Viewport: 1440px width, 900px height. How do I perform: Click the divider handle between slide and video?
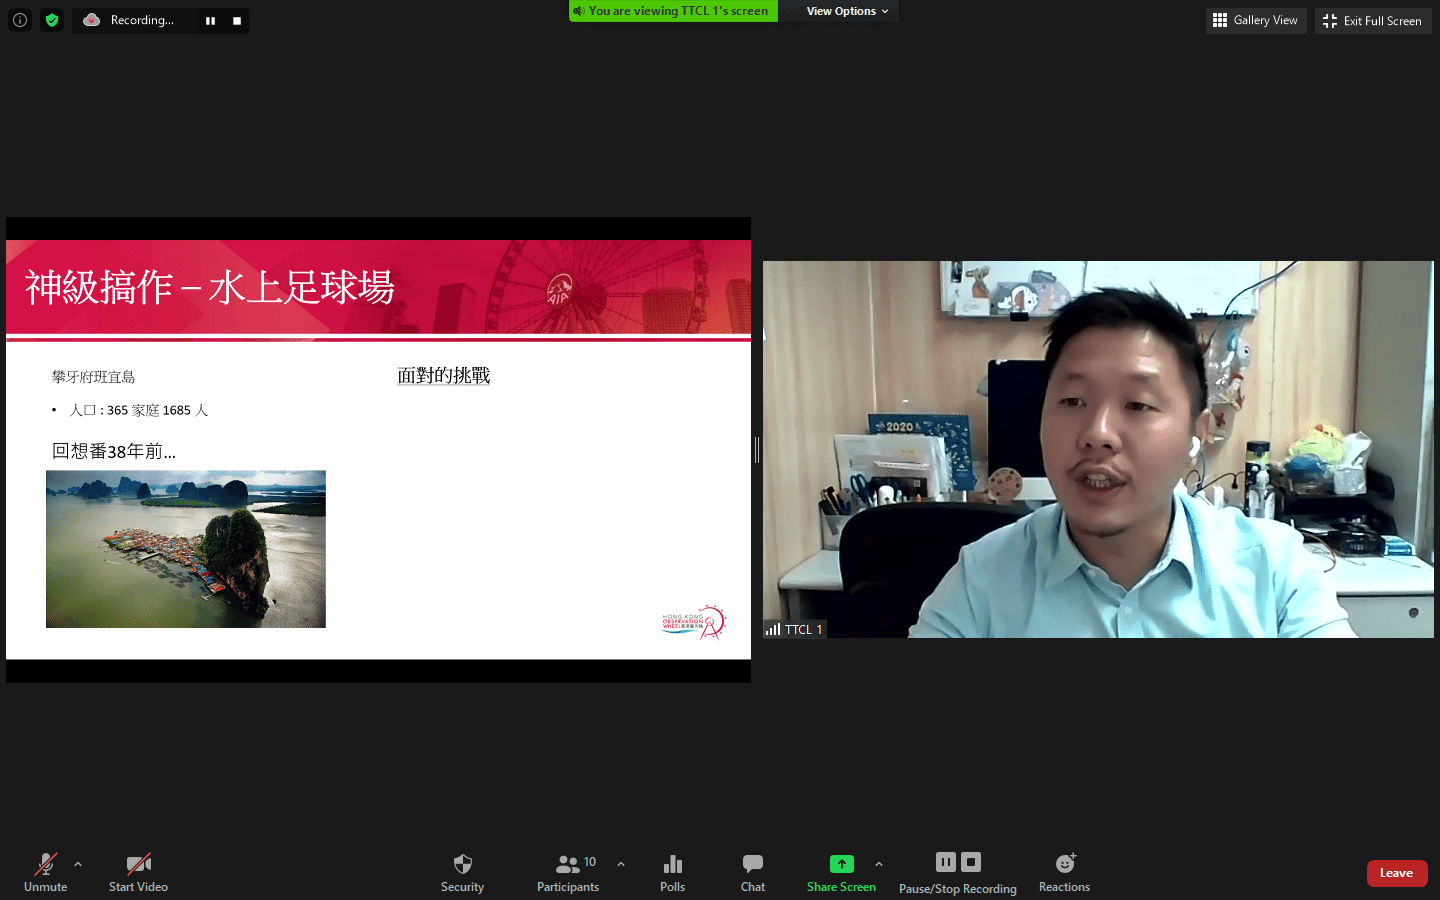757,450
